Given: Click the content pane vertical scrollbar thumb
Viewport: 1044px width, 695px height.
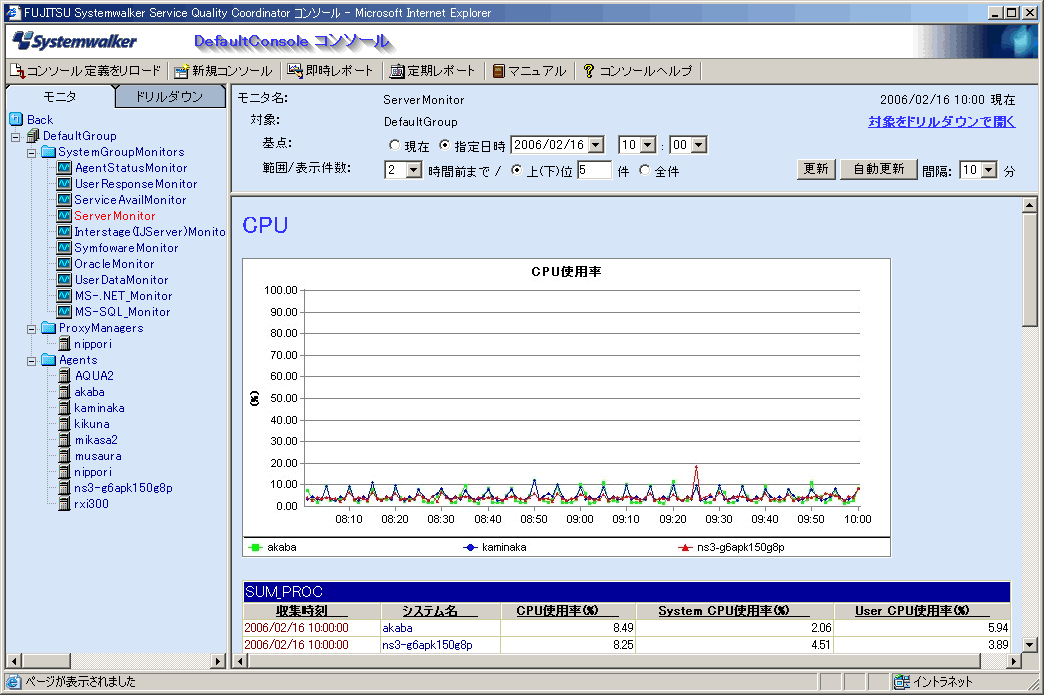Looking at the screenshot, I should pos(1029,269).
